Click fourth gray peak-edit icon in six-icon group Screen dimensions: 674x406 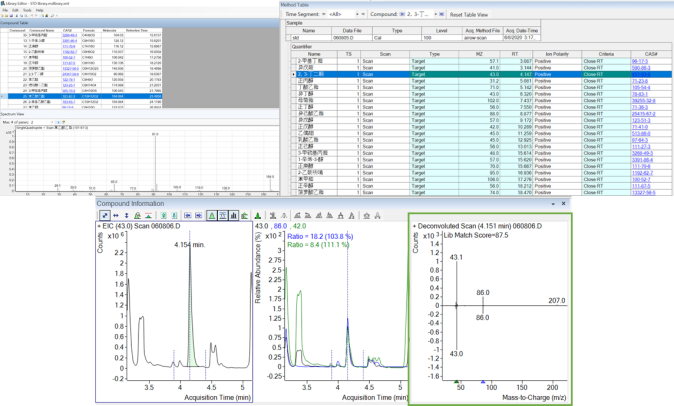point(330,216)
